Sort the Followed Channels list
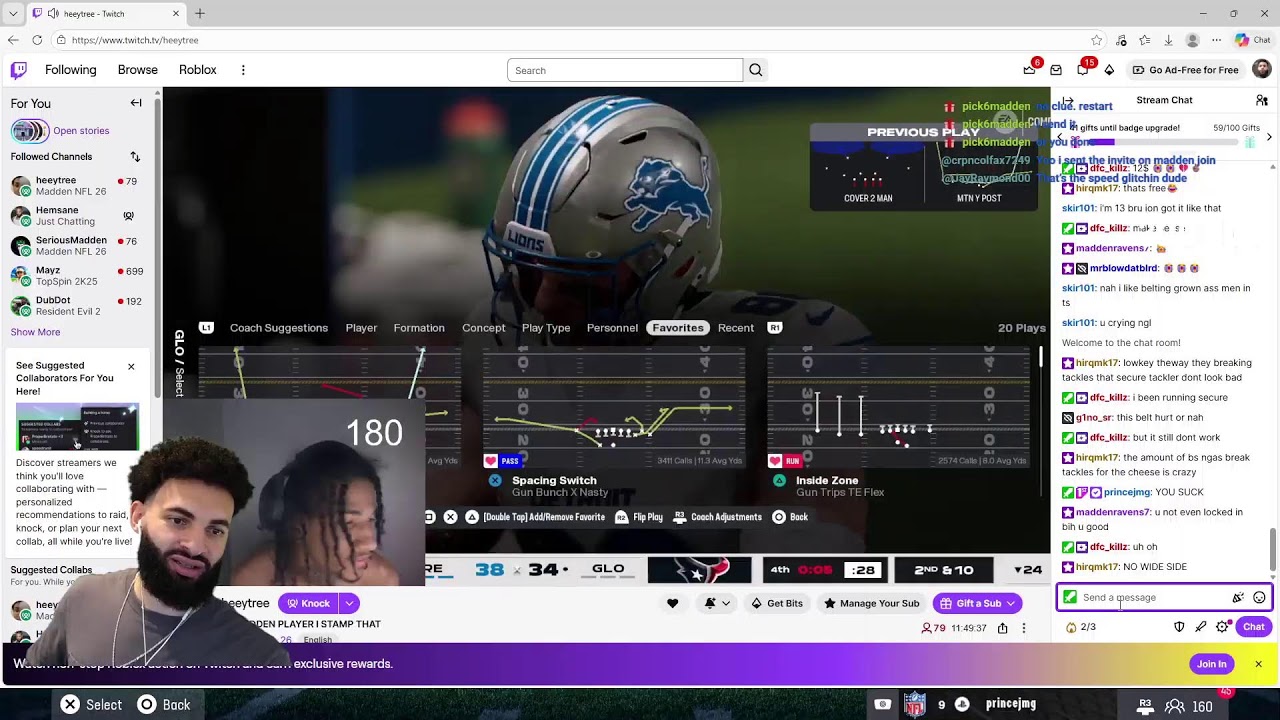 click(x=135, y=157)
